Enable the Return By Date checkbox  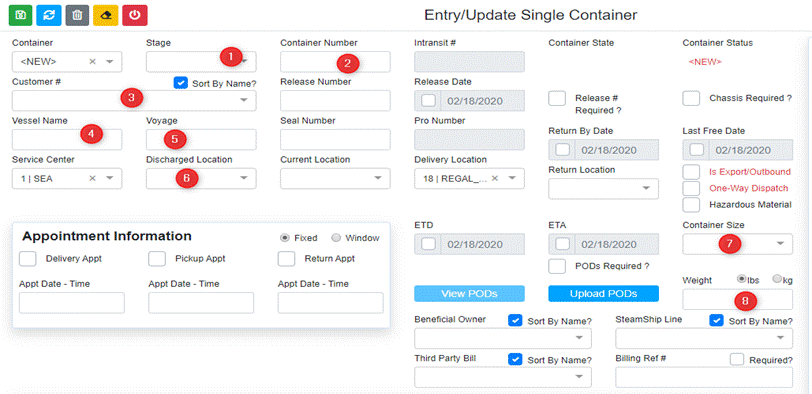tap(562, 150)
